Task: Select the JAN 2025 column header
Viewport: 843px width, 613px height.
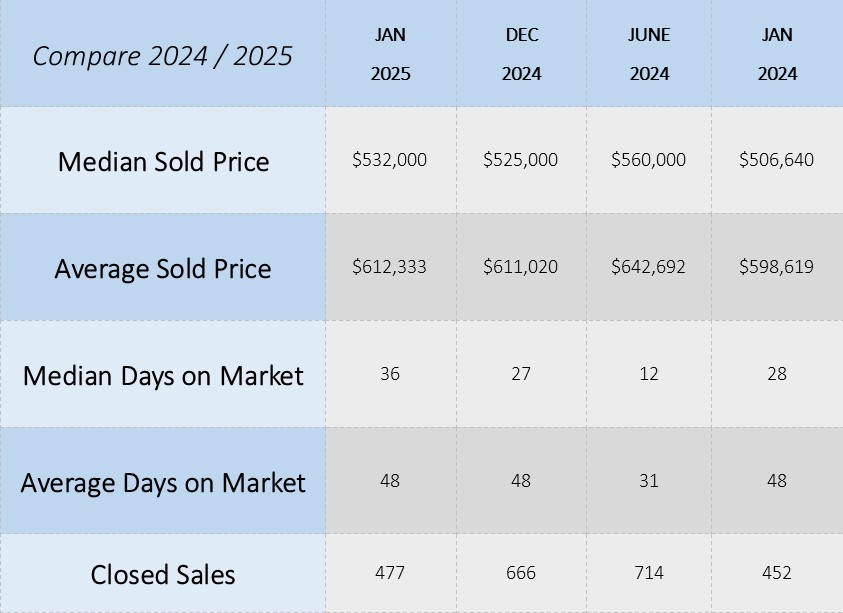Action: point(390,54)
